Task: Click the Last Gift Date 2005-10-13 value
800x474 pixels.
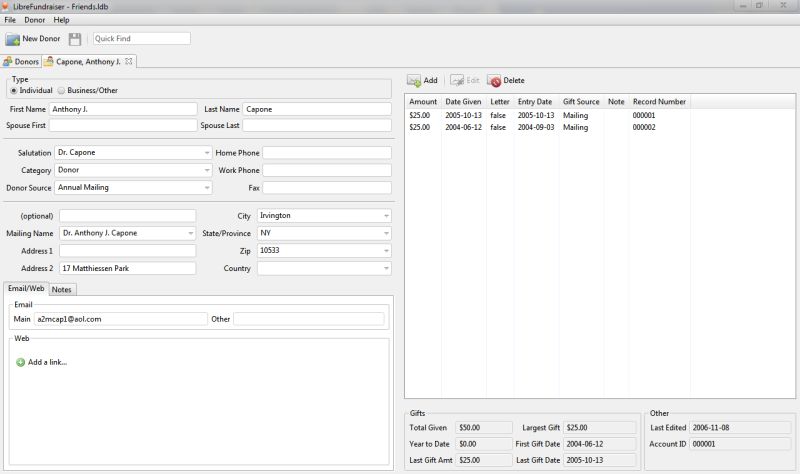Action: coord(600,460)
